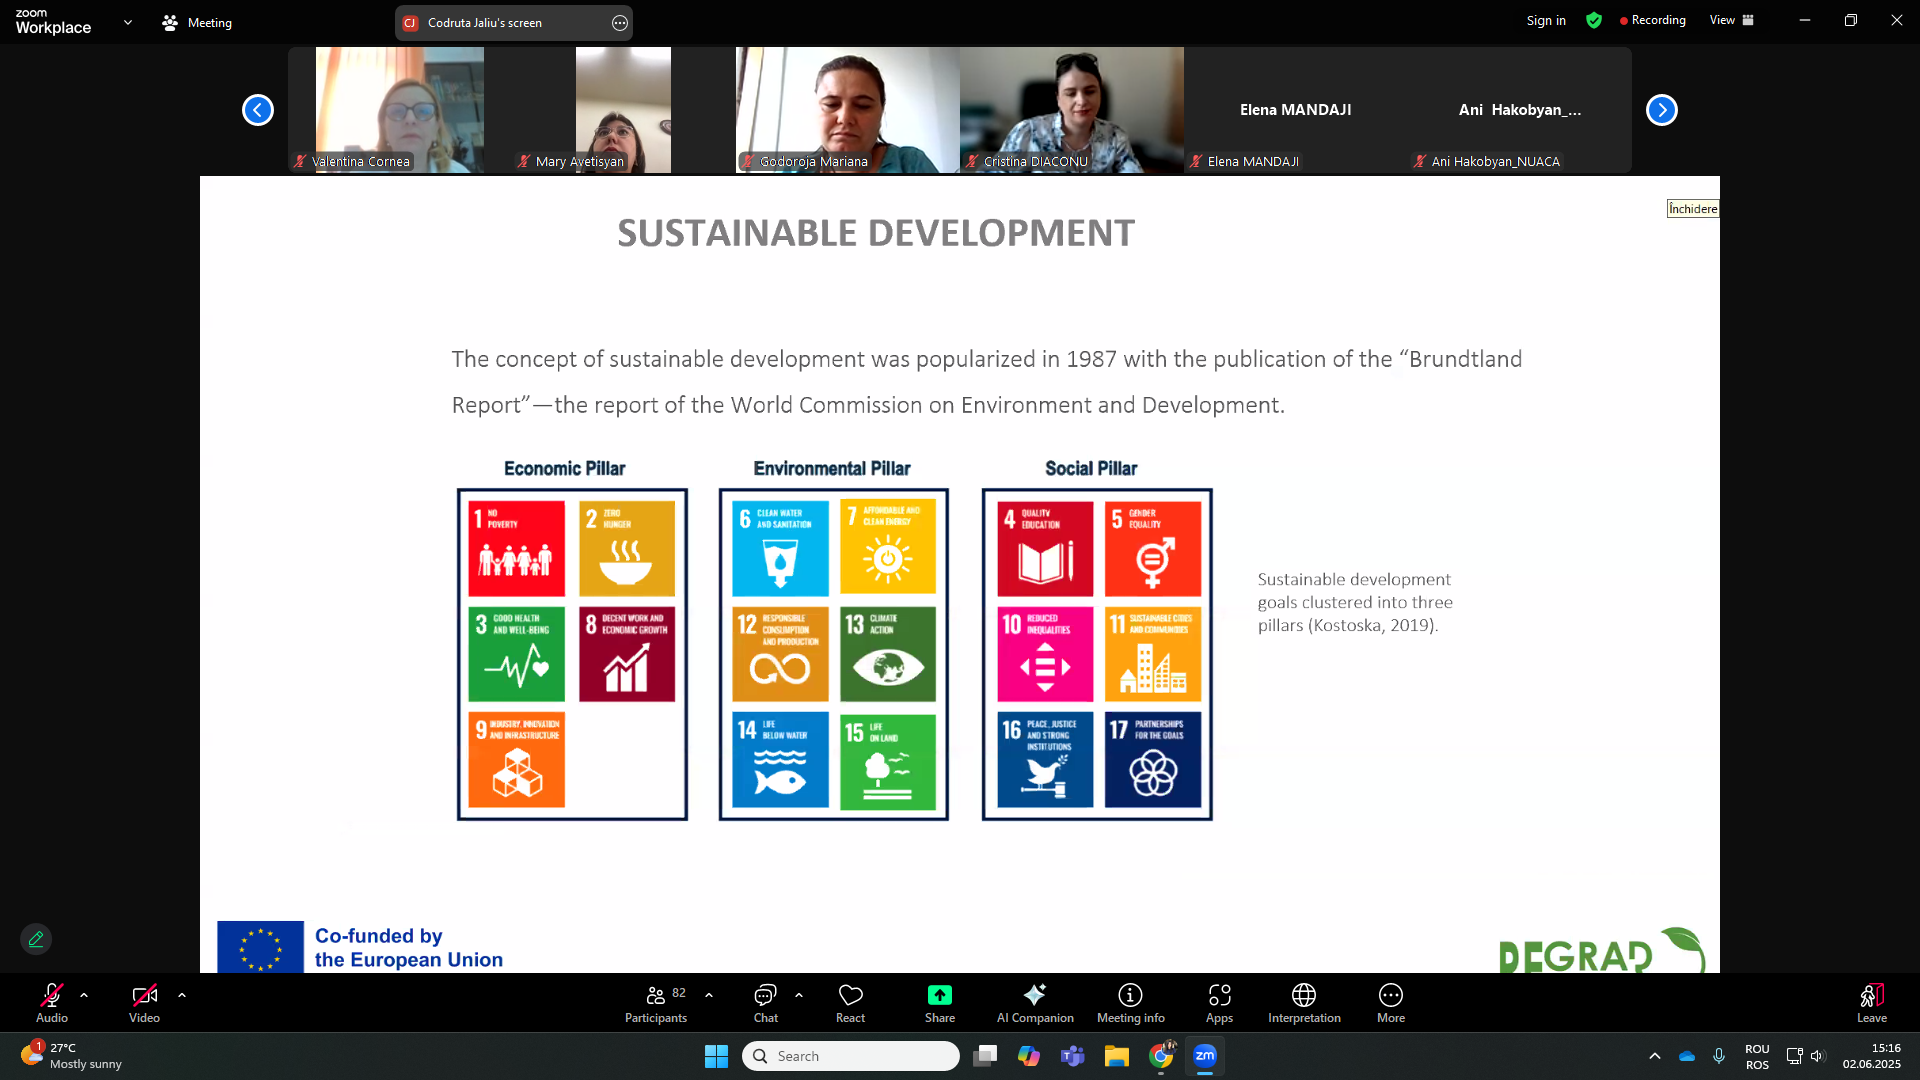Open the Chat panel

(765, 1003)
